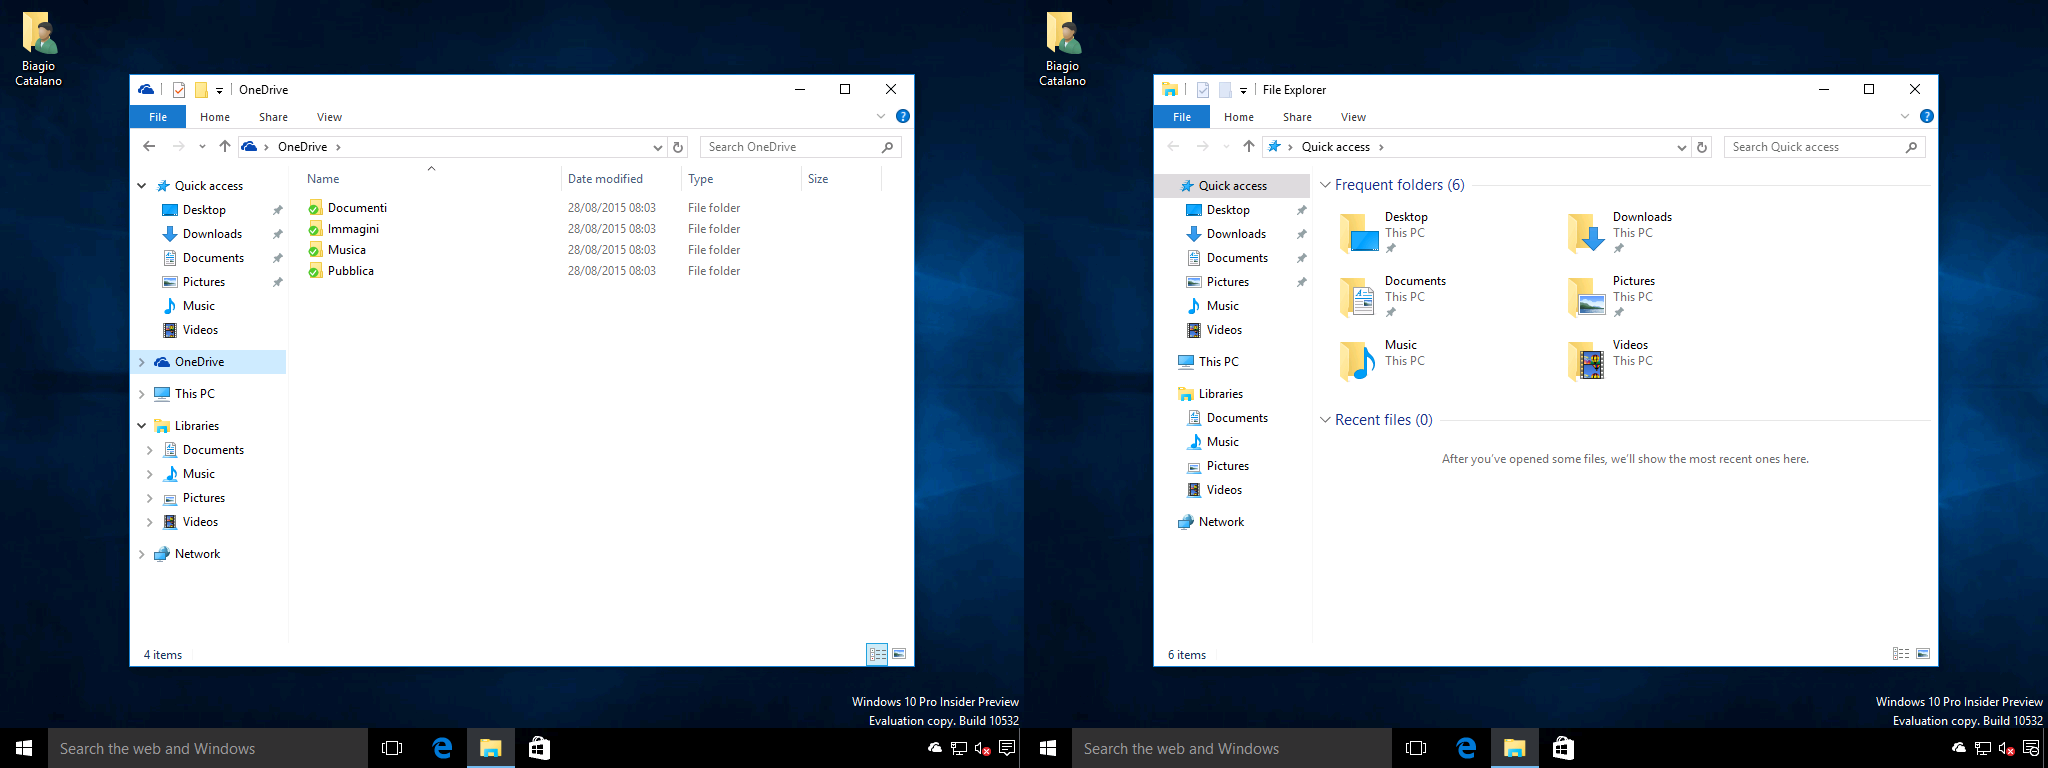
Task: Click search box on right taskbar
Action: click(1232, 748)
